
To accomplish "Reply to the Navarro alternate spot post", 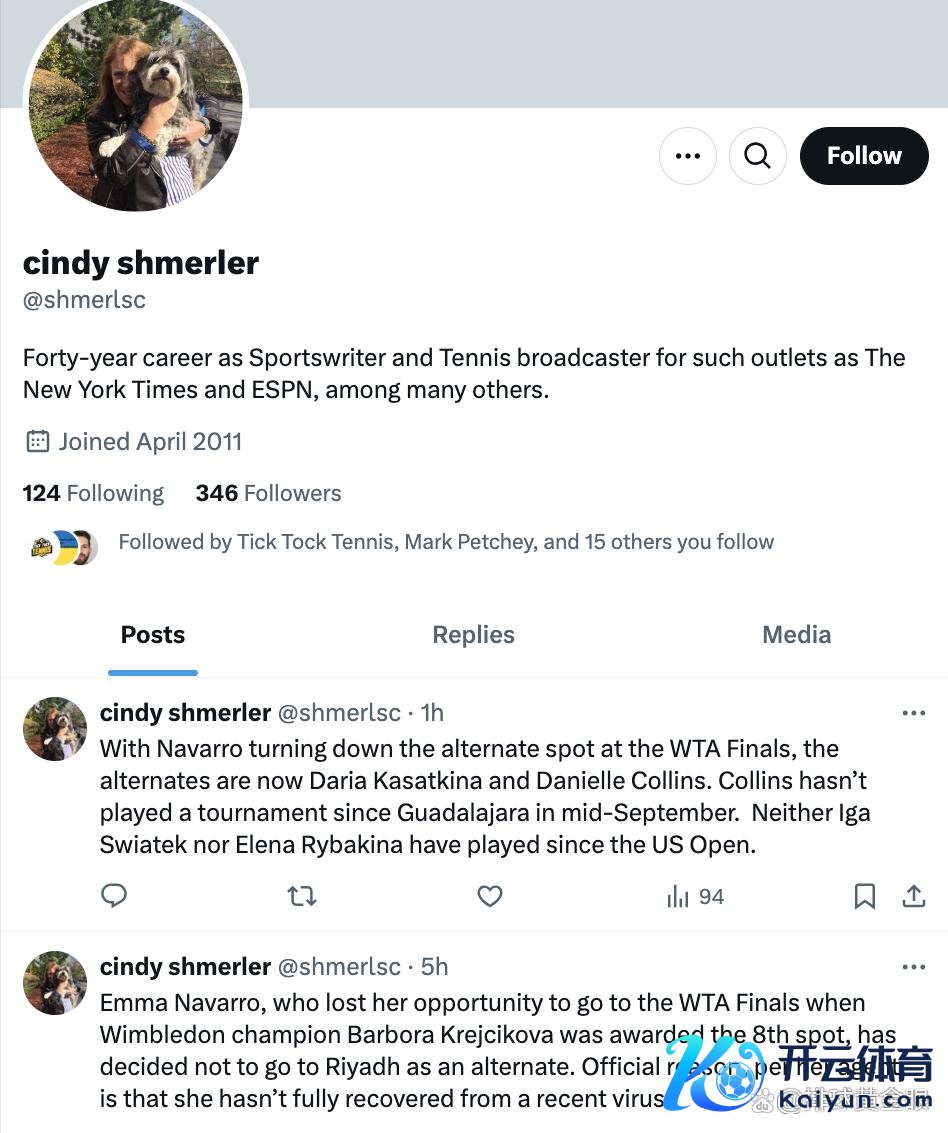I will tap(114, 896).
